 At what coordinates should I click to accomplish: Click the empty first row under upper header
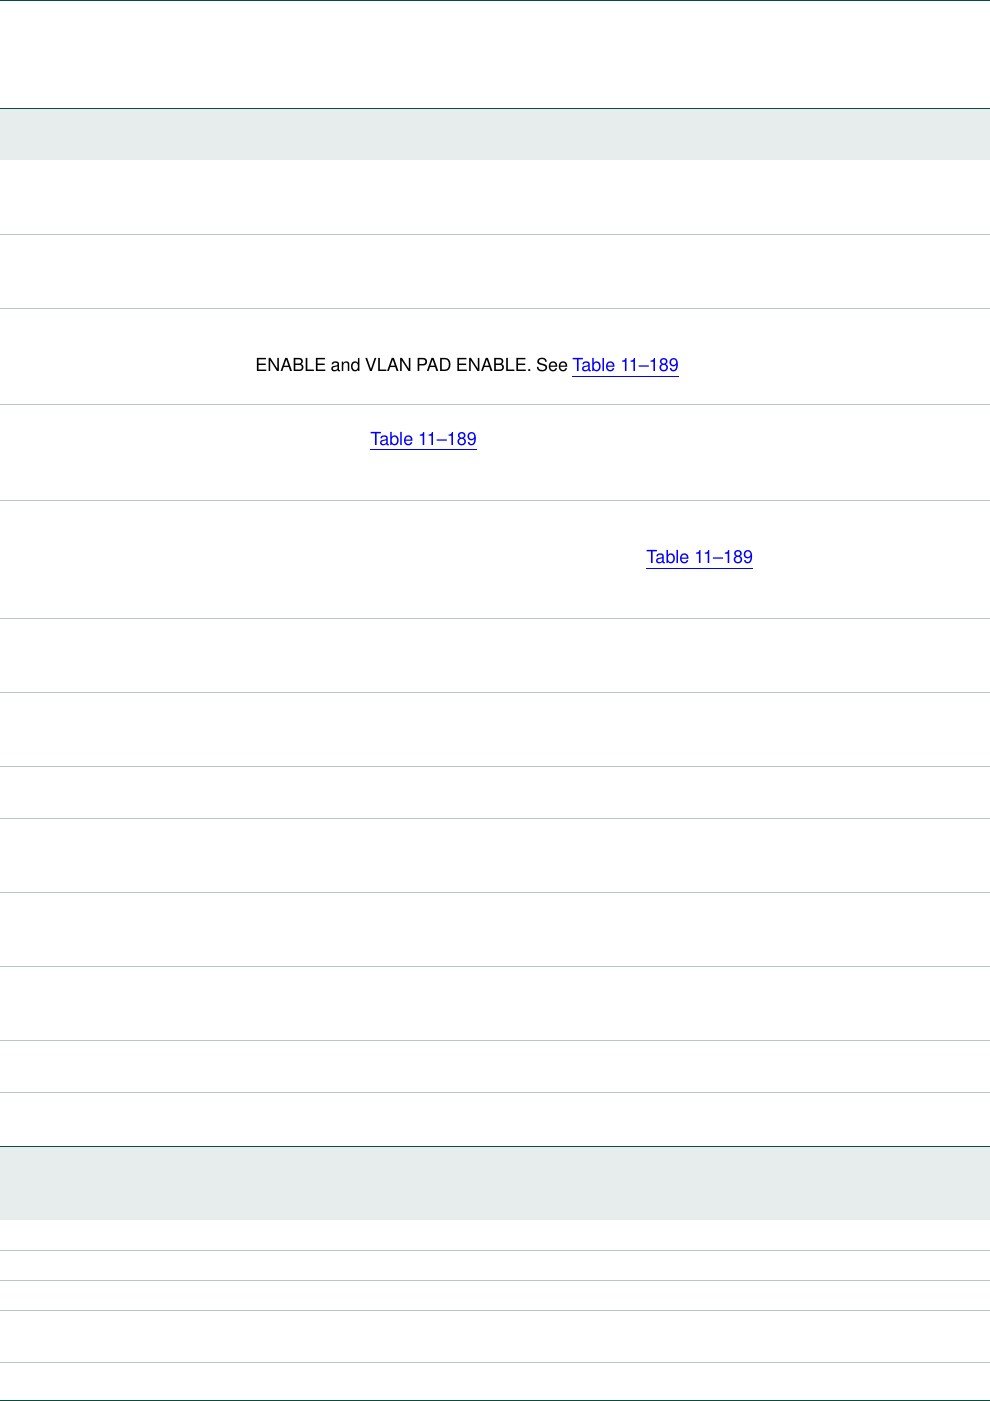pos(495,197)
